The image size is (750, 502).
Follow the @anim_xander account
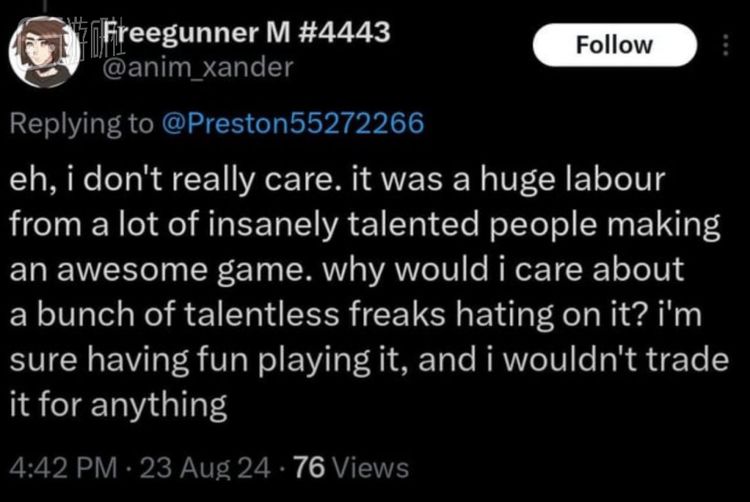(615, 45)
